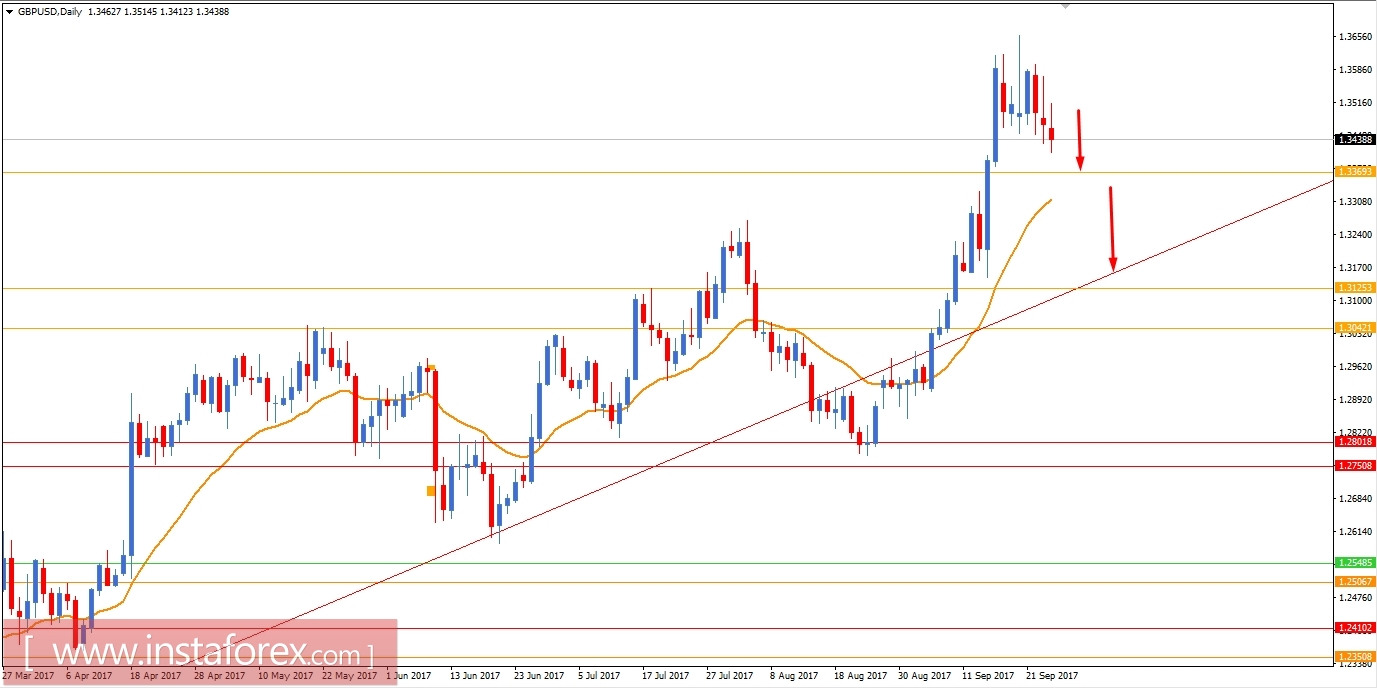This screenshot has height=688, width=1377.
Task: Select the green horizontal line at 1.25485
Action: coord(668,562)
